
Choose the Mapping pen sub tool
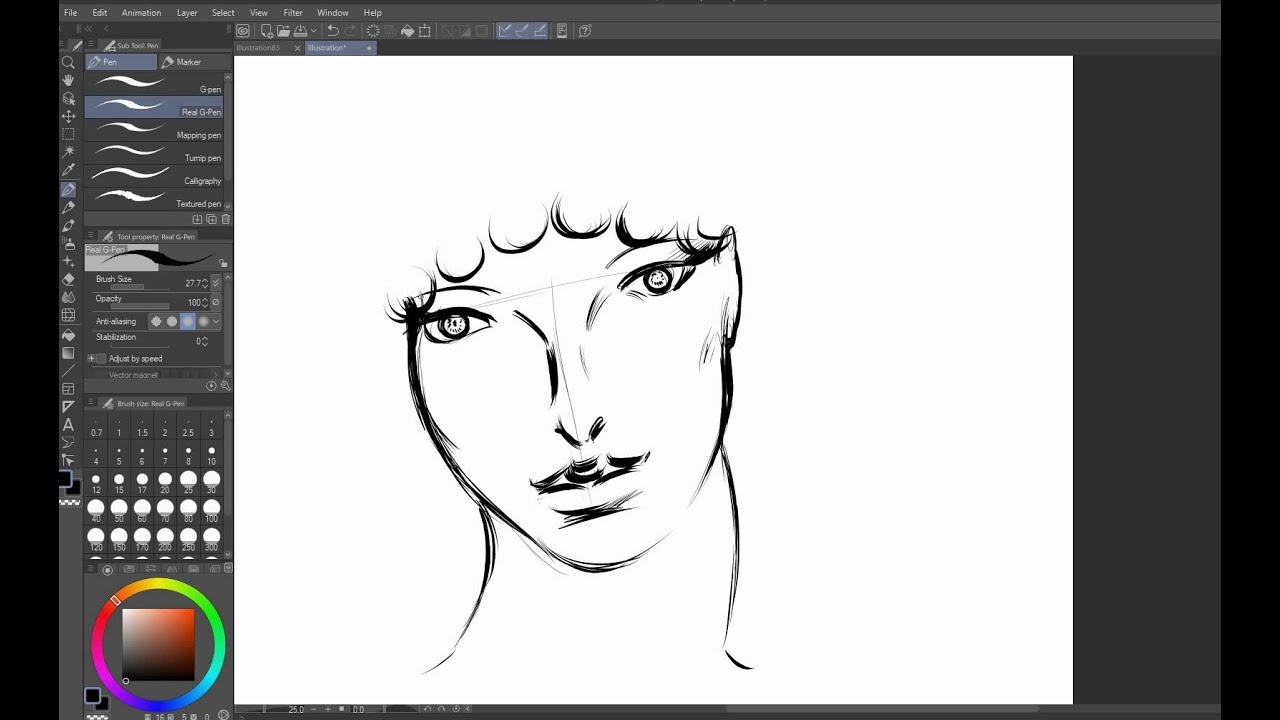154,130
